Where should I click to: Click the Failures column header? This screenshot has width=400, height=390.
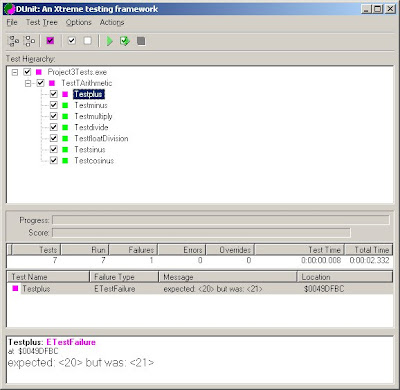(x=134, y=250)
